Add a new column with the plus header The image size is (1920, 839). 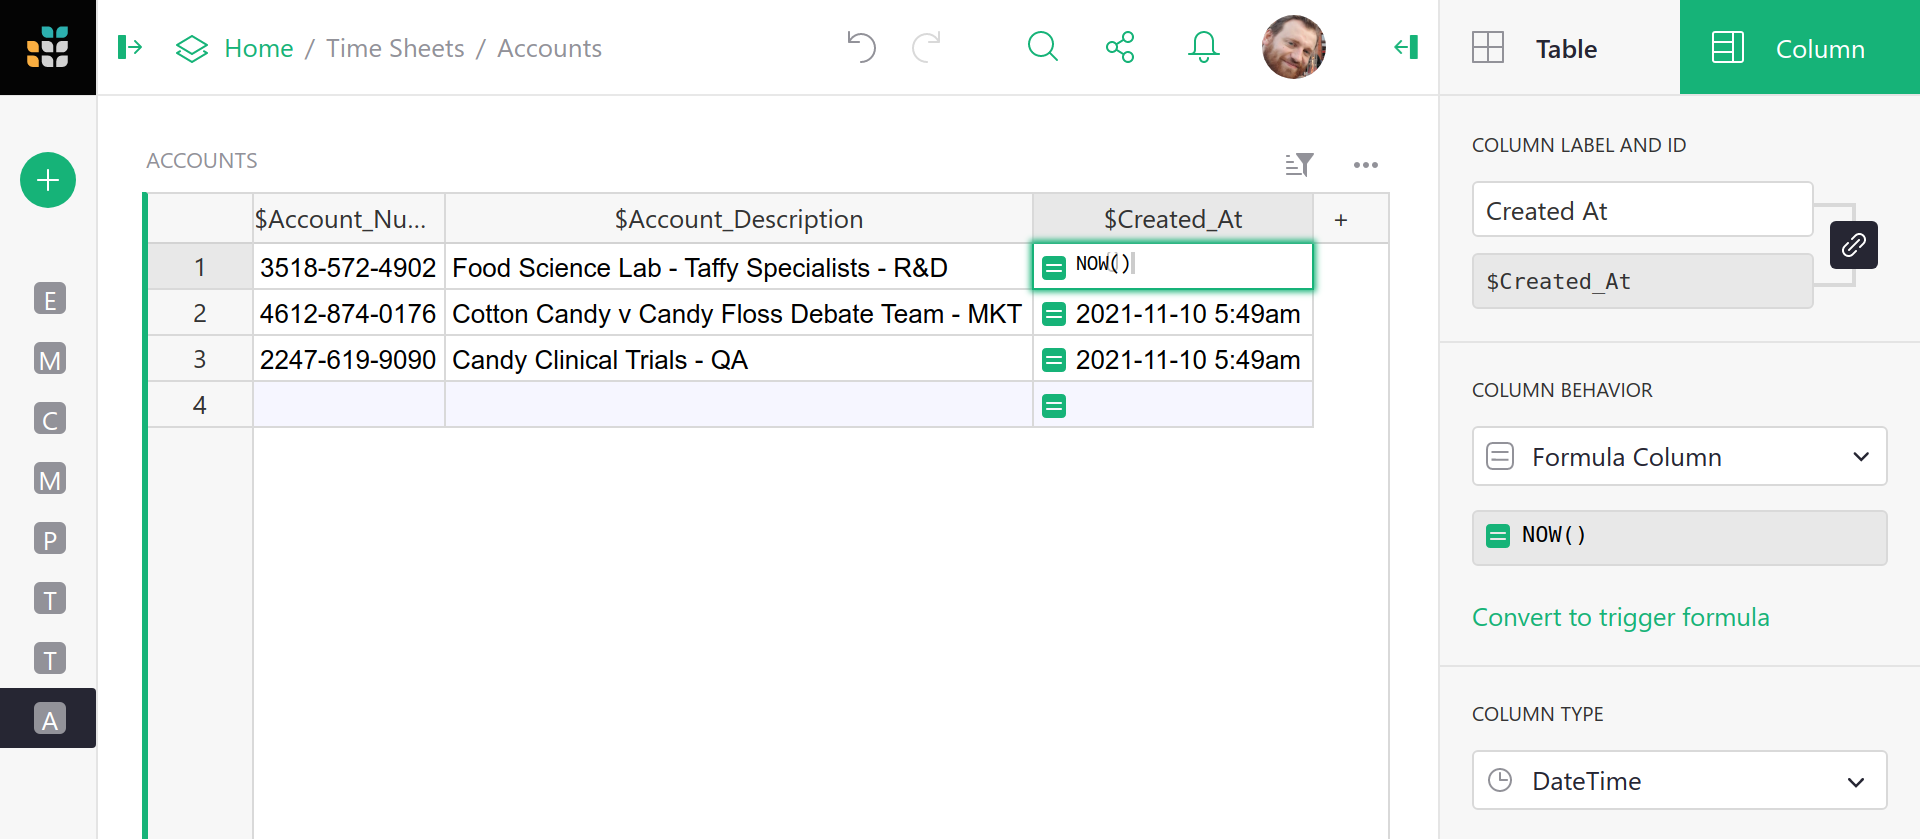[1341, 218]
